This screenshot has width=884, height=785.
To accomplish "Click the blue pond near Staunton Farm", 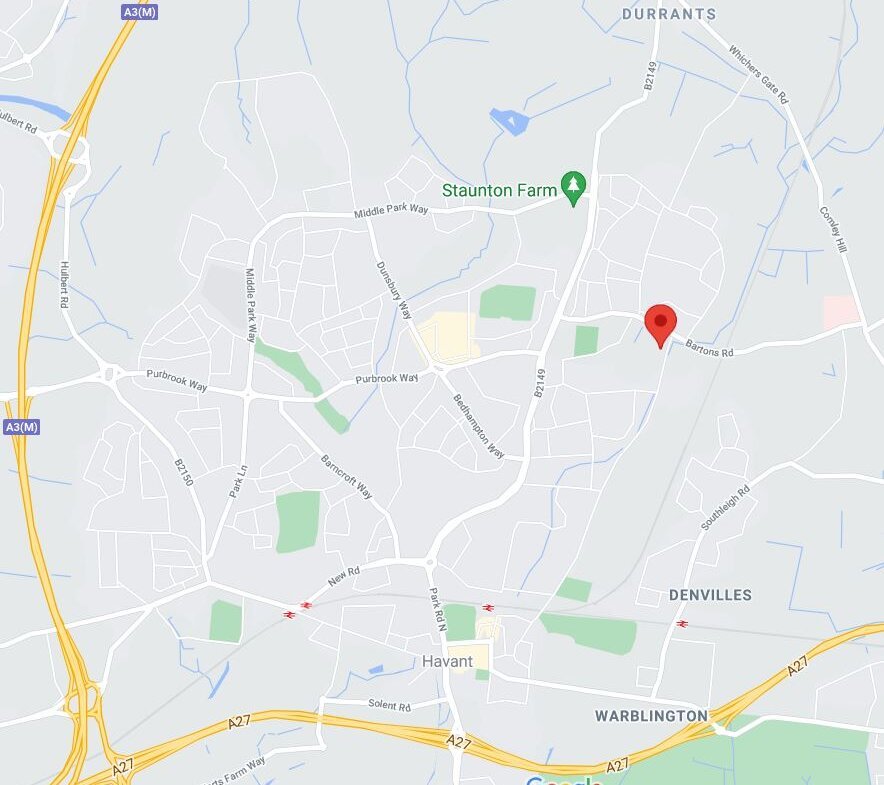I will (x=510, y=121).
